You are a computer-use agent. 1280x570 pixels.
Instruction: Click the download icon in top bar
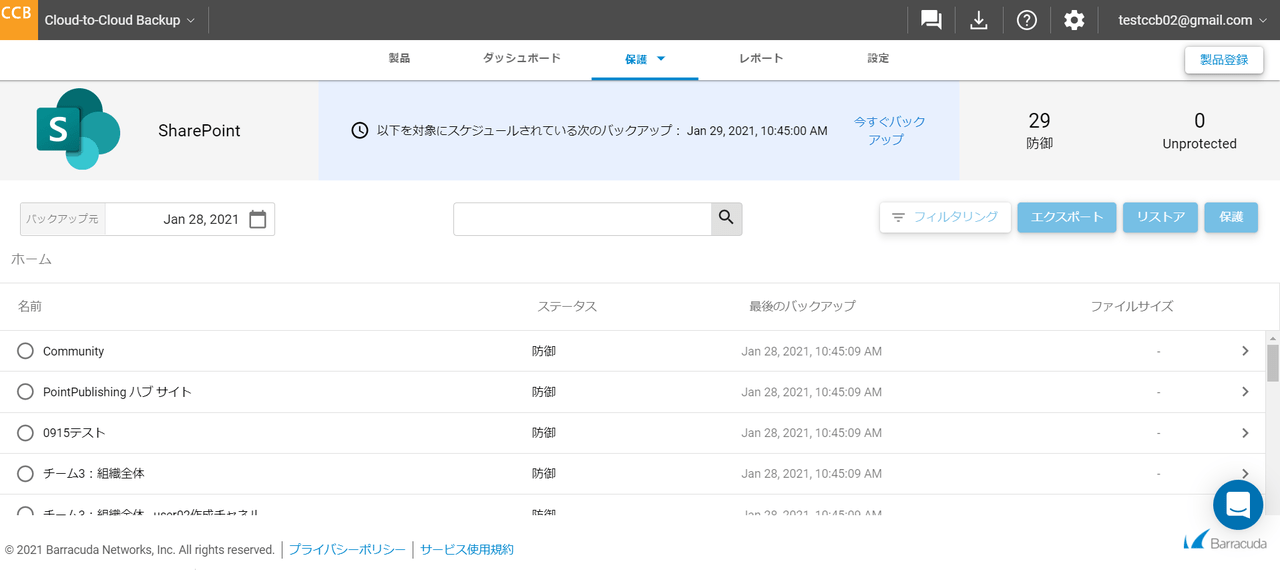coord(978,20)
